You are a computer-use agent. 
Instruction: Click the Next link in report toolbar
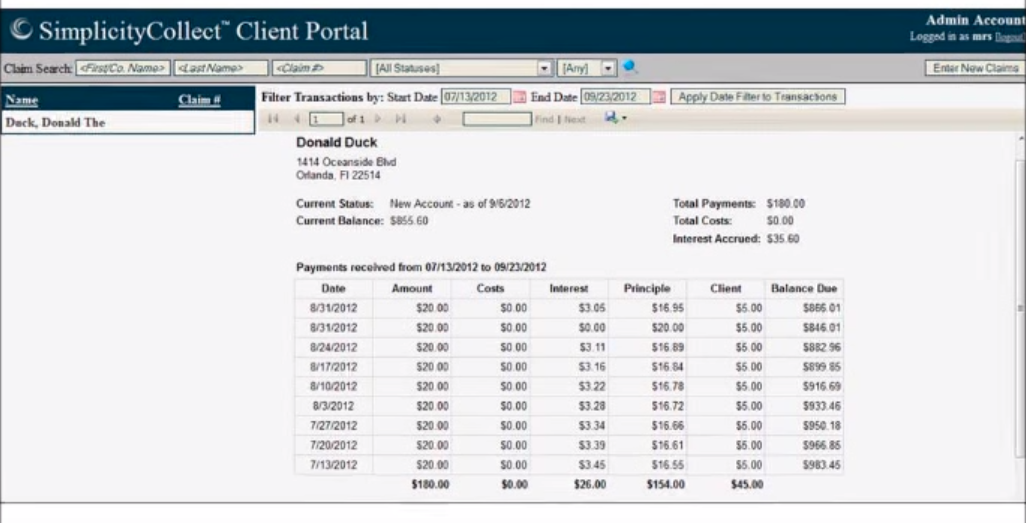pyautogui.click(x=575, y=119)
